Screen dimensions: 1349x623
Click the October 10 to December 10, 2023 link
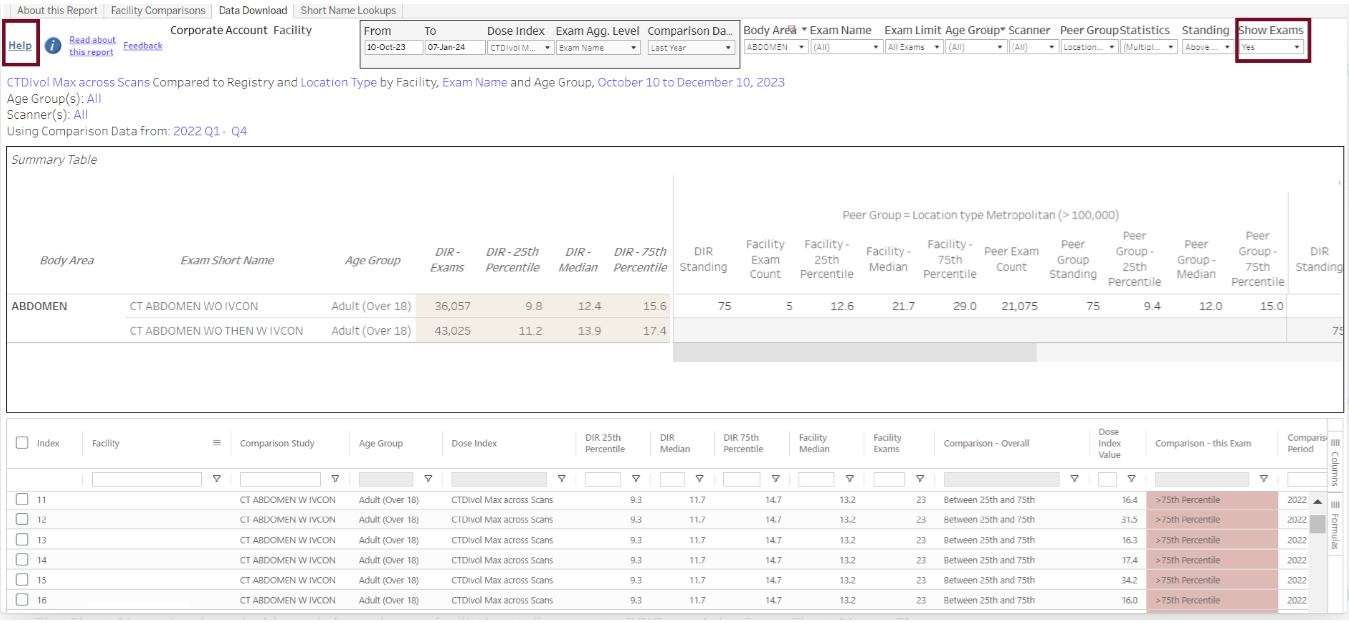(691, 82)
